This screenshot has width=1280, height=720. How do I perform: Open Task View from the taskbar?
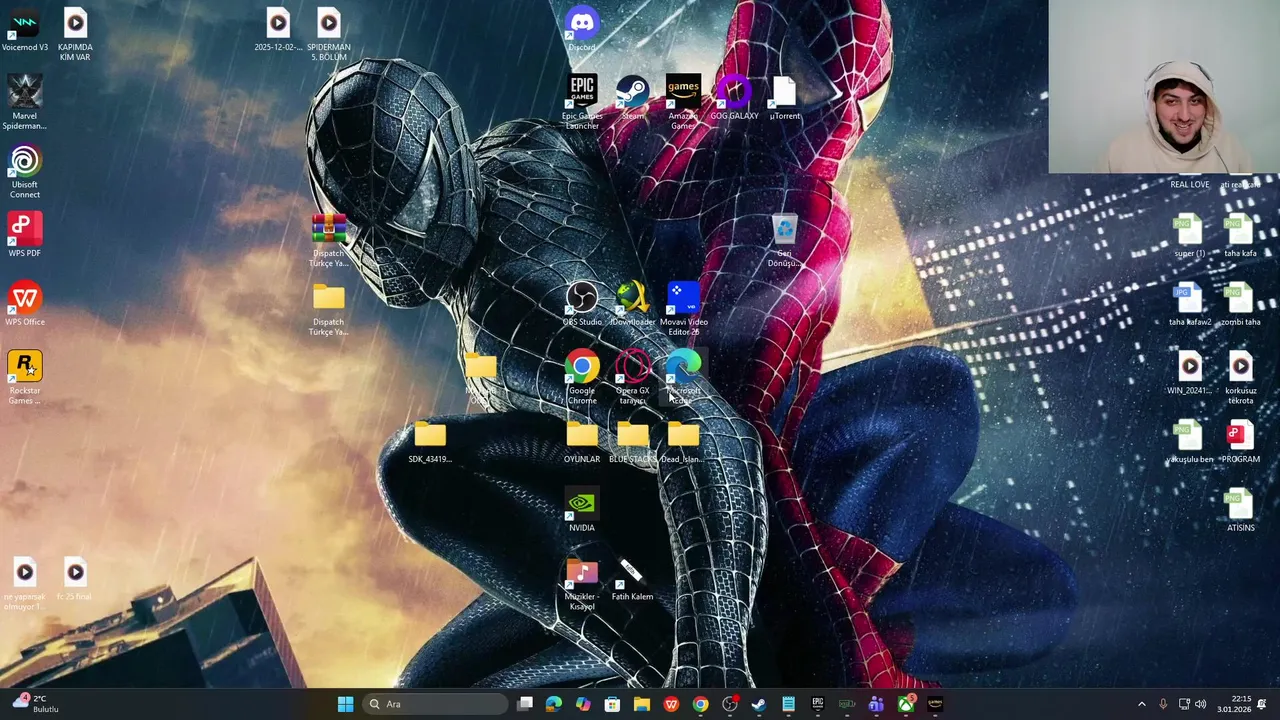525,704
